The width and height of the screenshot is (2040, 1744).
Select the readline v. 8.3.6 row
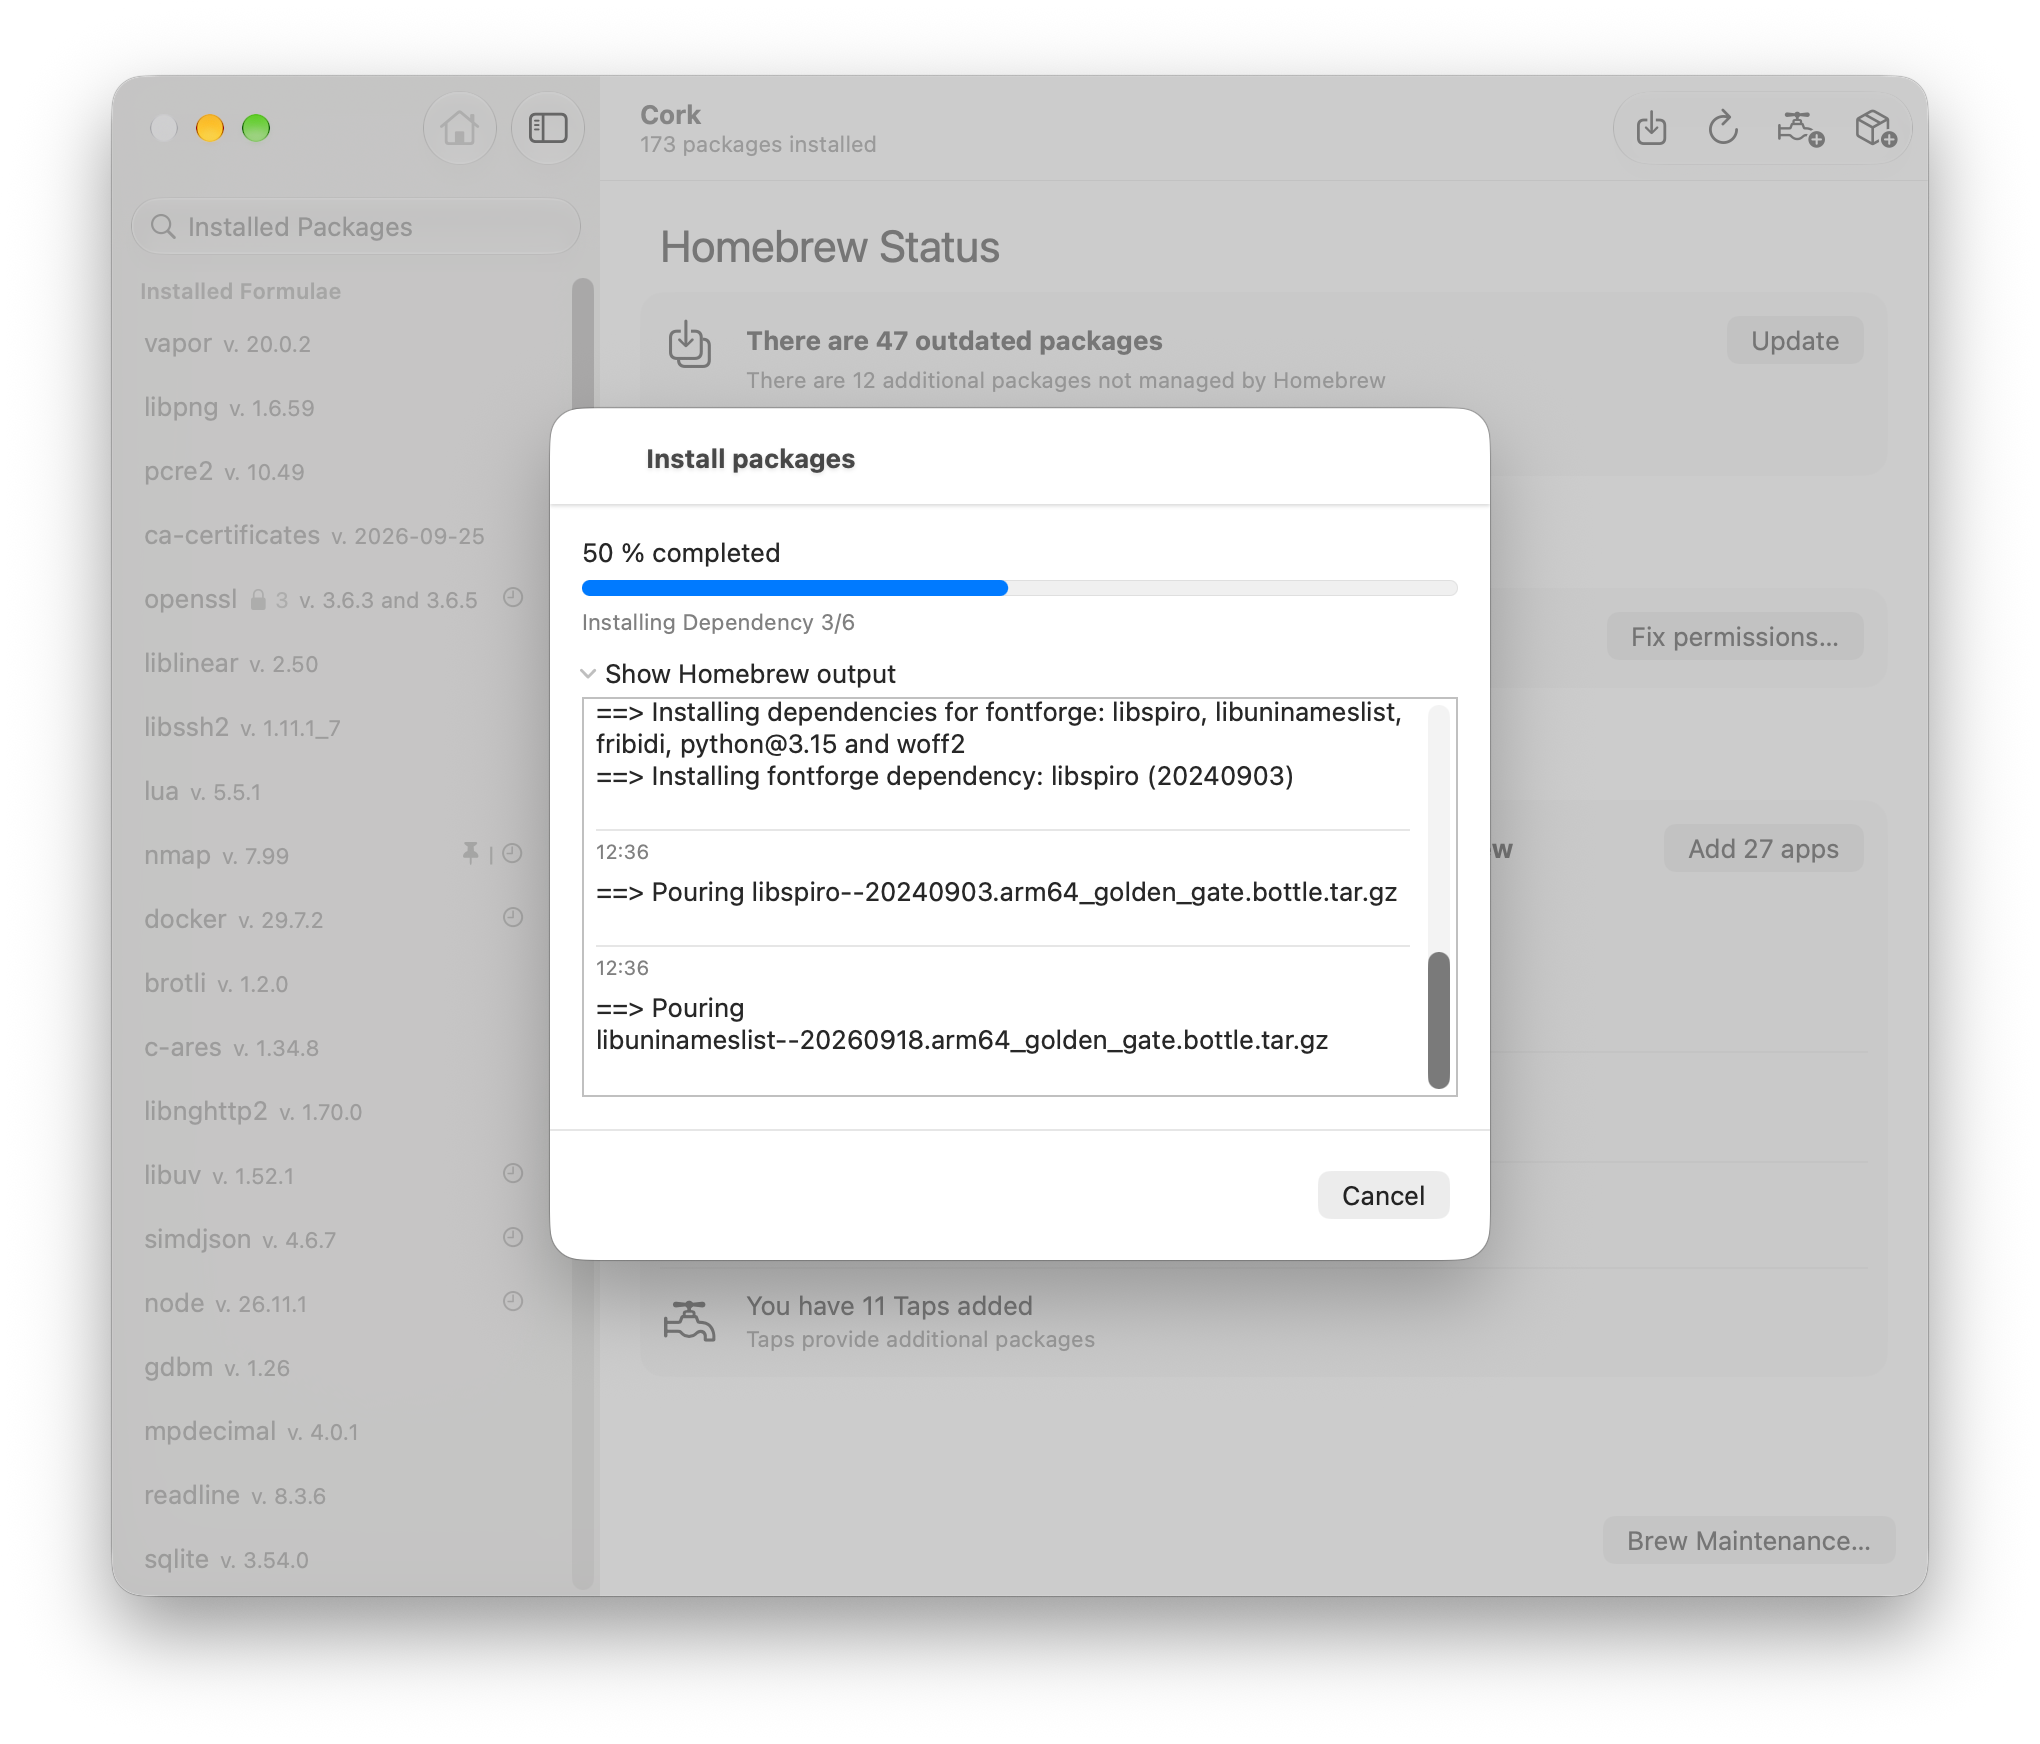click(334, 1496)
